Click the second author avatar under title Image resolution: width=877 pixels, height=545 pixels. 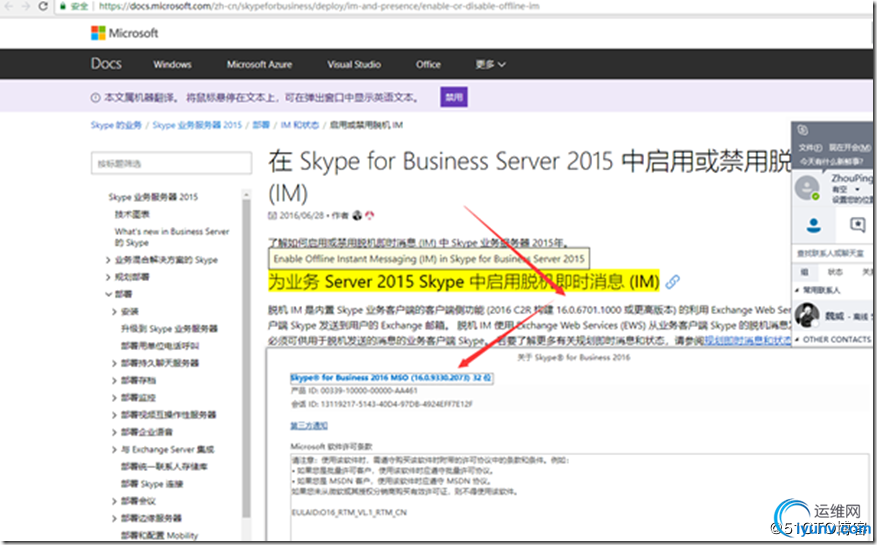(x=369, y=215)
